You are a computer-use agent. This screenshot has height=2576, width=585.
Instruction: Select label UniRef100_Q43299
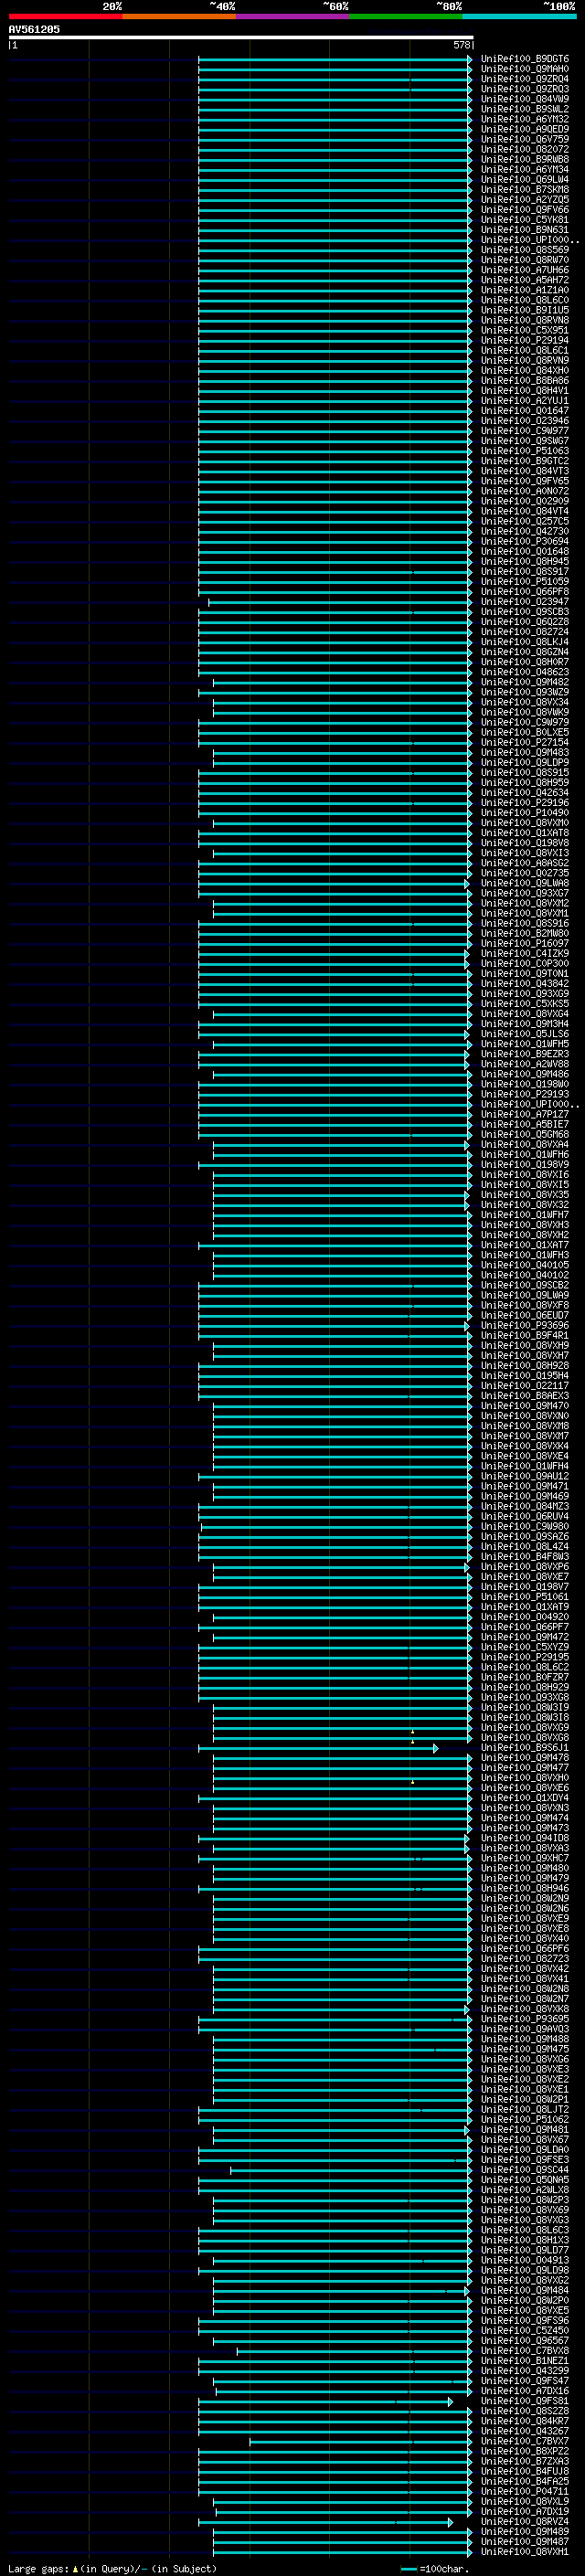coord(524,2370)
